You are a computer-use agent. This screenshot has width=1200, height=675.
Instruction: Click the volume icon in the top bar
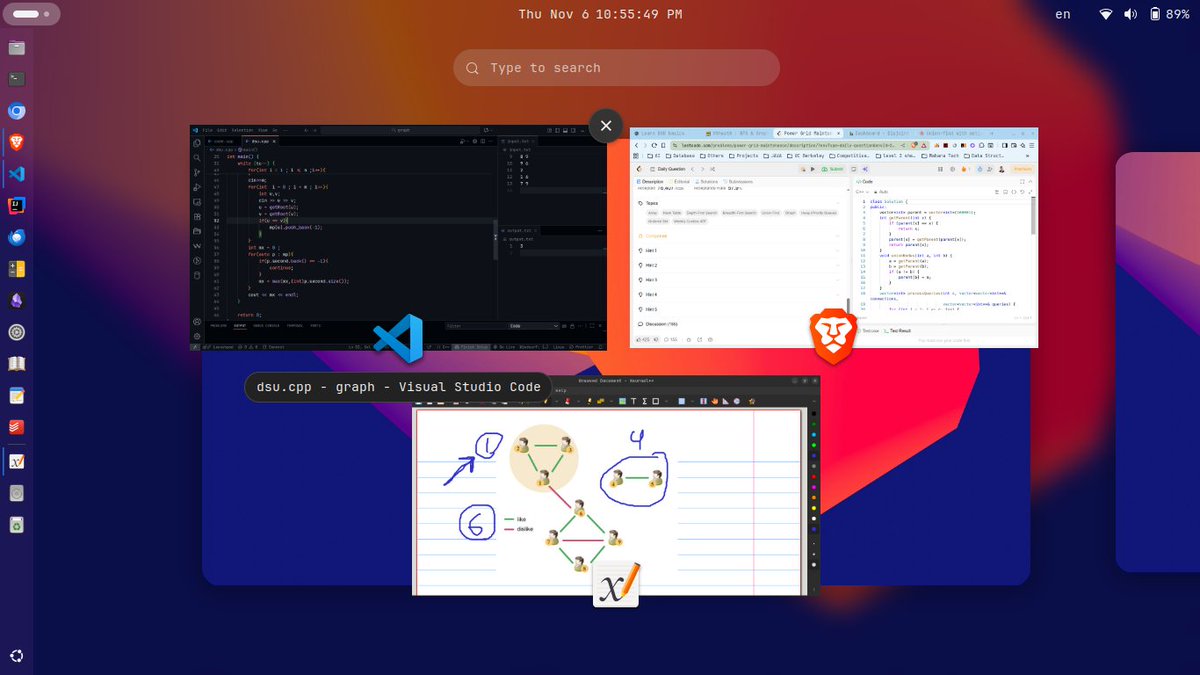pyautogui.click(x=1131, y=15)
